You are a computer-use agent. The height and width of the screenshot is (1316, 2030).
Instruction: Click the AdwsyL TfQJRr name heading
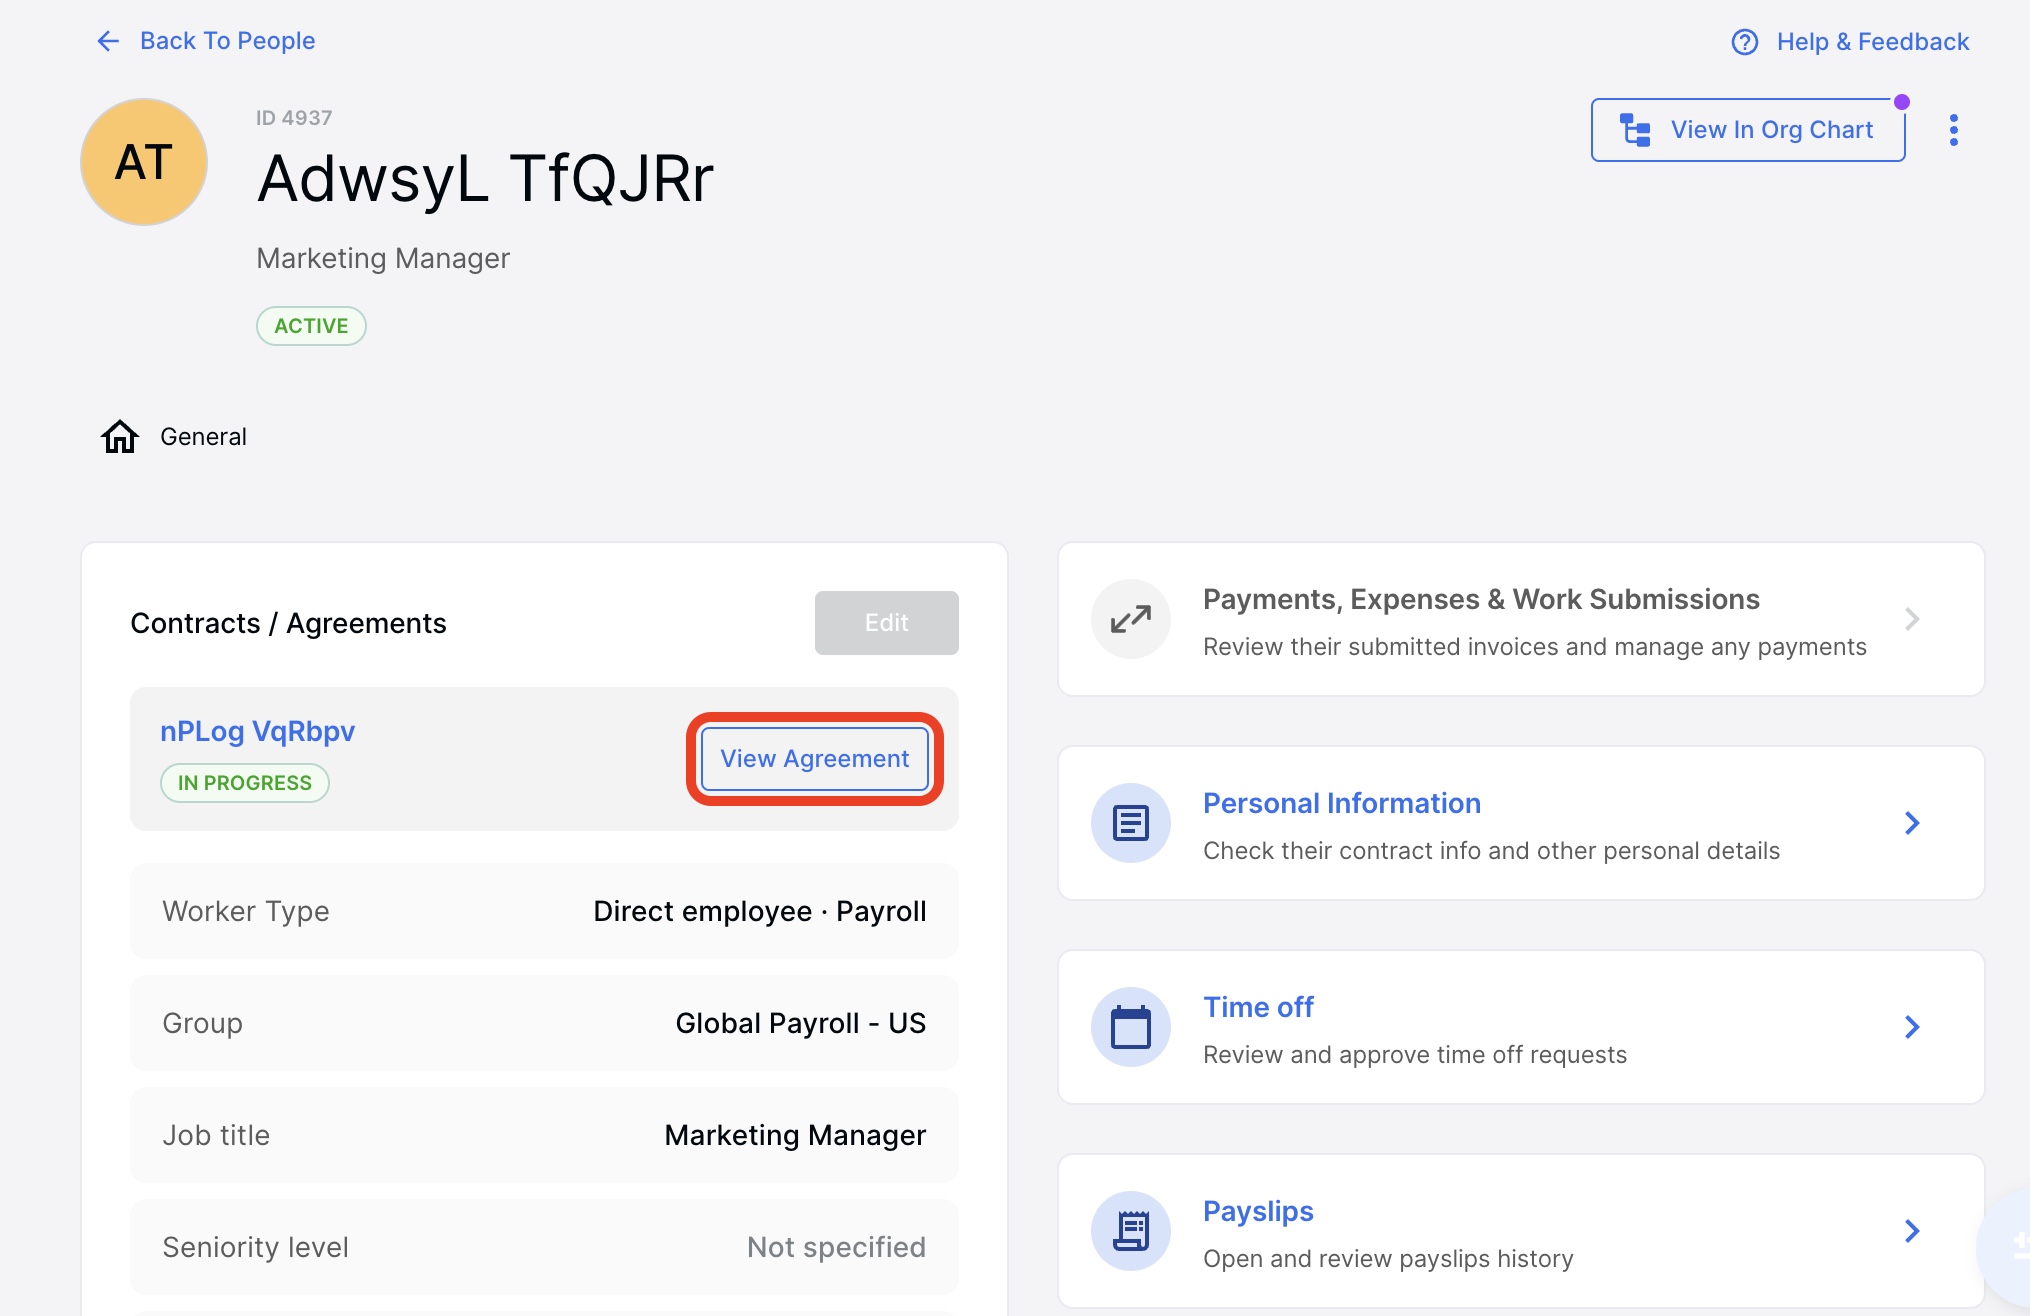[x=486, y=179]
